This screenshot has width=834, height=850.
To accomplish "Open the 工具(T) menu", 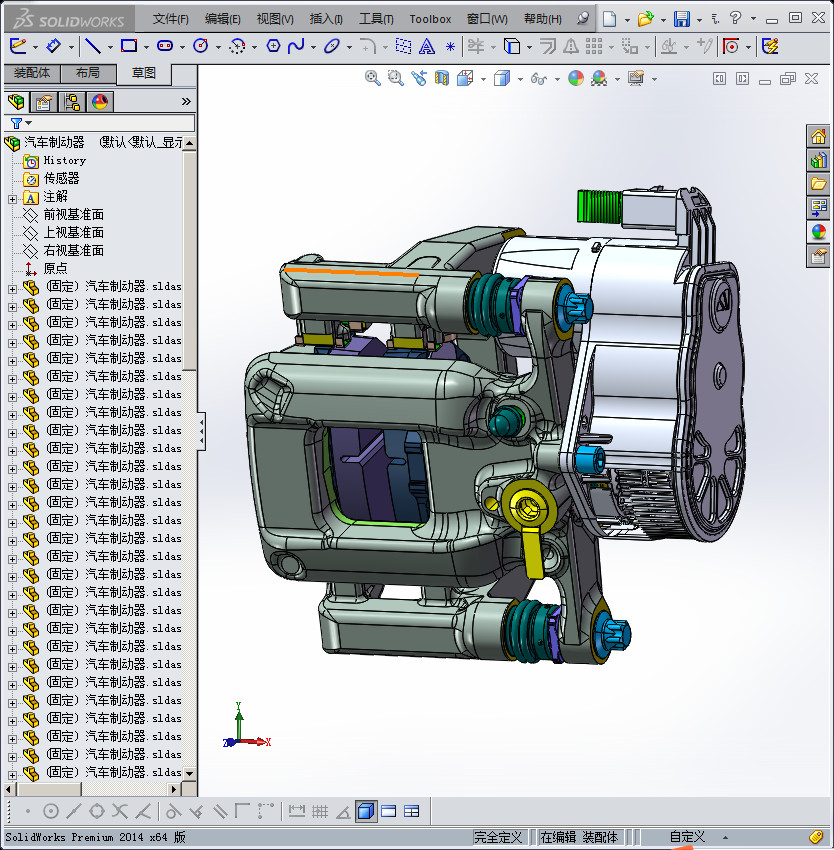I will 376,19.
